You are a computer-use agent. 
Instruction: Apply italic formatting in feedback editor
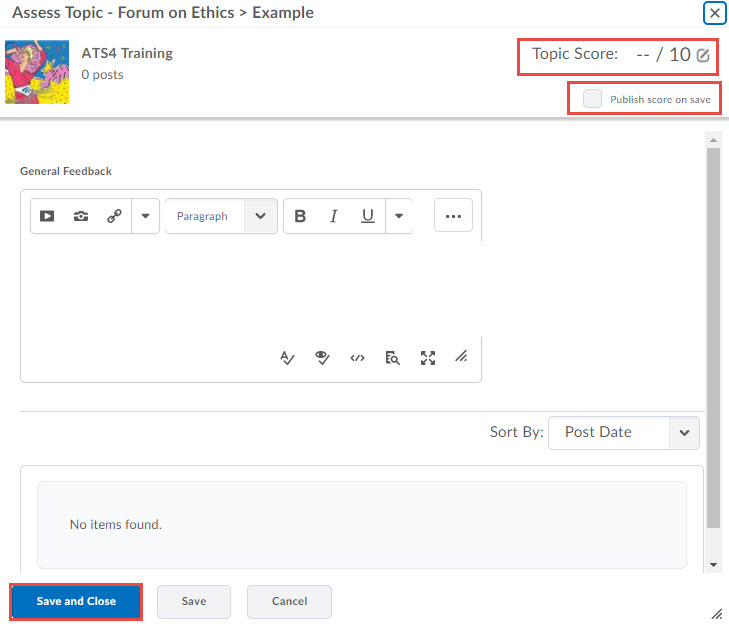click(x=334, y=216)
